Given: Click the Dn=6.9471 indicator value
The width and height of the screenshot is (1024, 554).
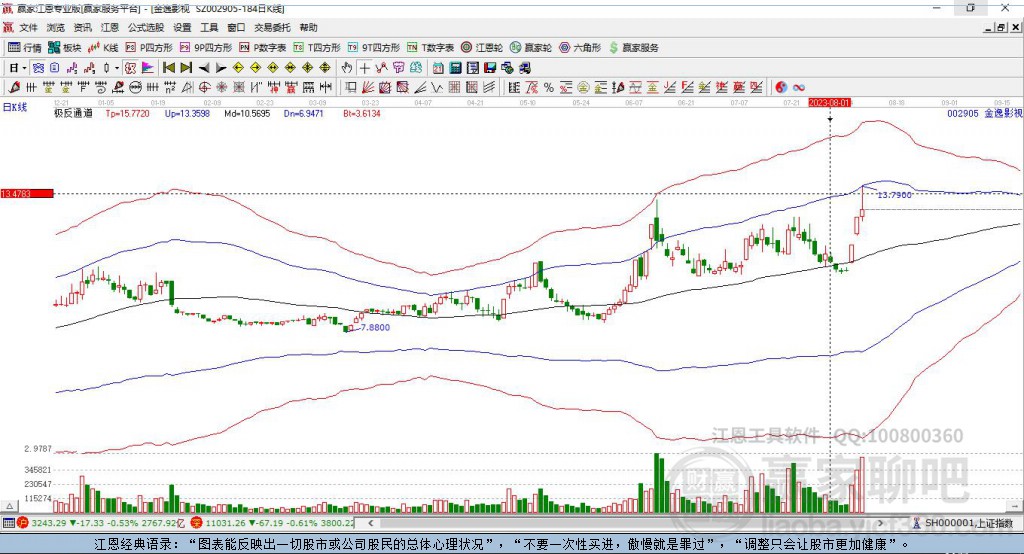Looking at the screenshot, I should 304,113.
